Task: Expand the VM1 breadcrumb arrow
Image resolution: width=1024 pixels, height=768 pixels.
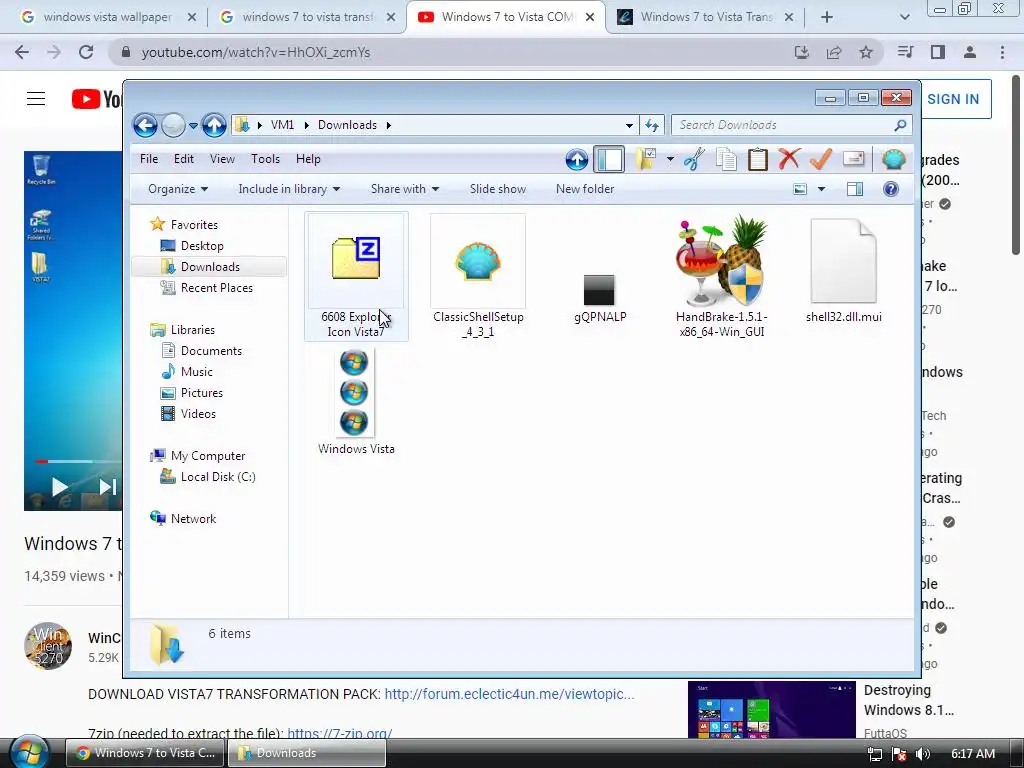Action: pos(306,125)
